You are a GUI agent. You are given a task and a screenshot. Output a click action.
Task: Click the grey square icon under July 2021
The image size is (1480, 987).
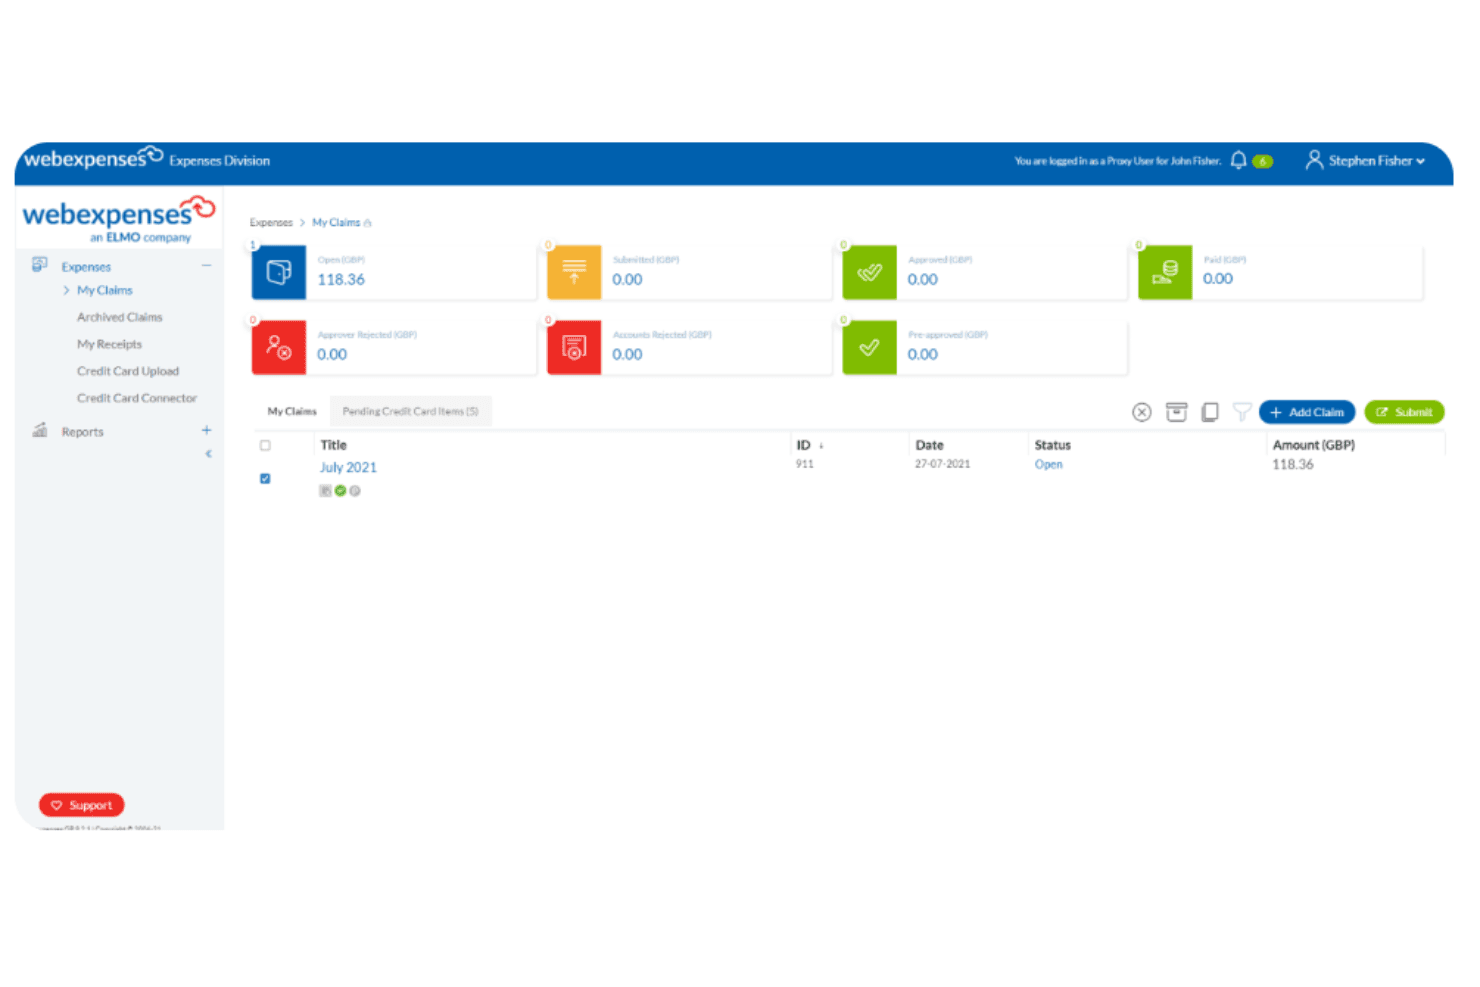click(325, 491)
